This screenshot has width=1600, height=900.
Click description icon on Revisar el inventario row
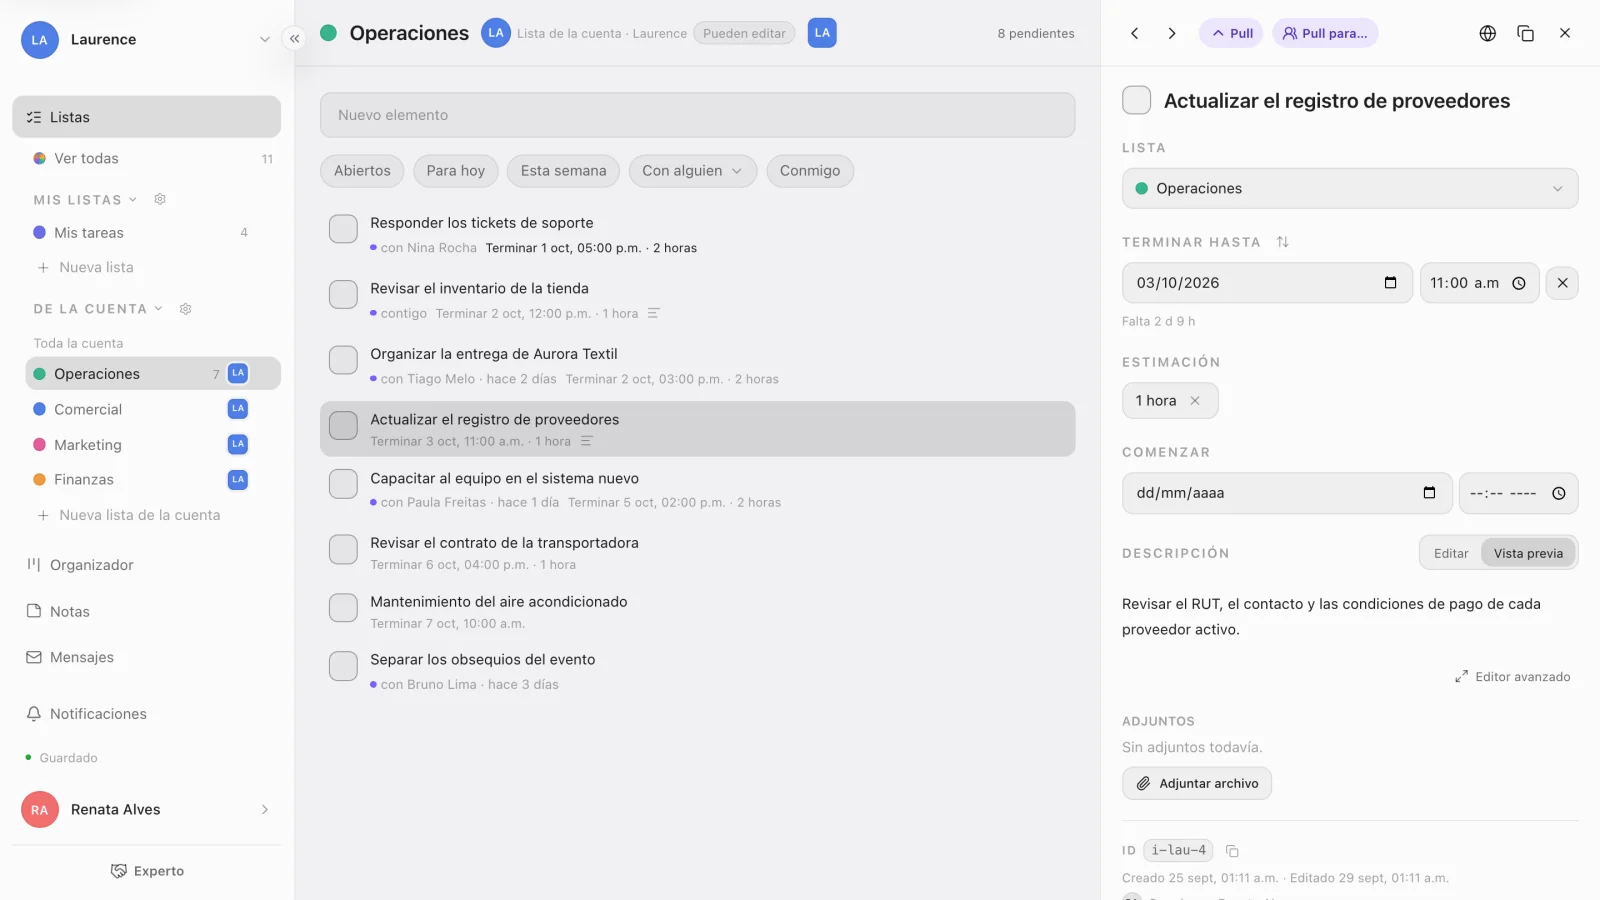point(653,313)
